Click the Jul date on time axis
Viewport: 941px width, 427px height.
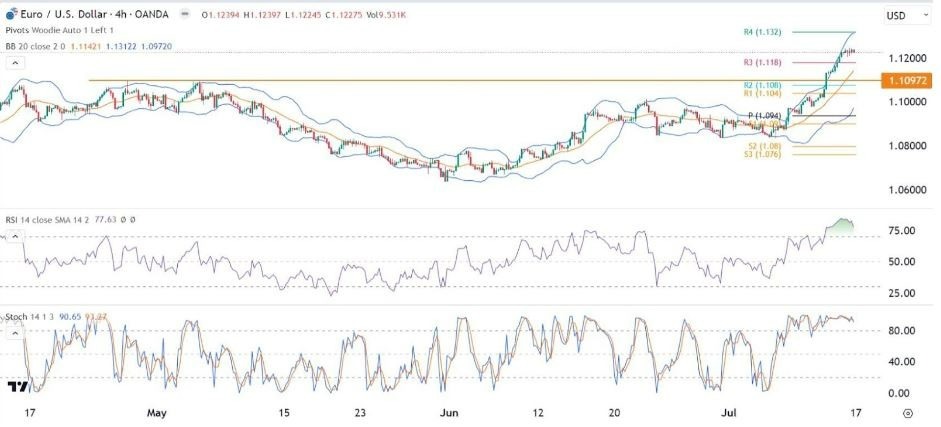pyautogui.click(x=730, y=413)
